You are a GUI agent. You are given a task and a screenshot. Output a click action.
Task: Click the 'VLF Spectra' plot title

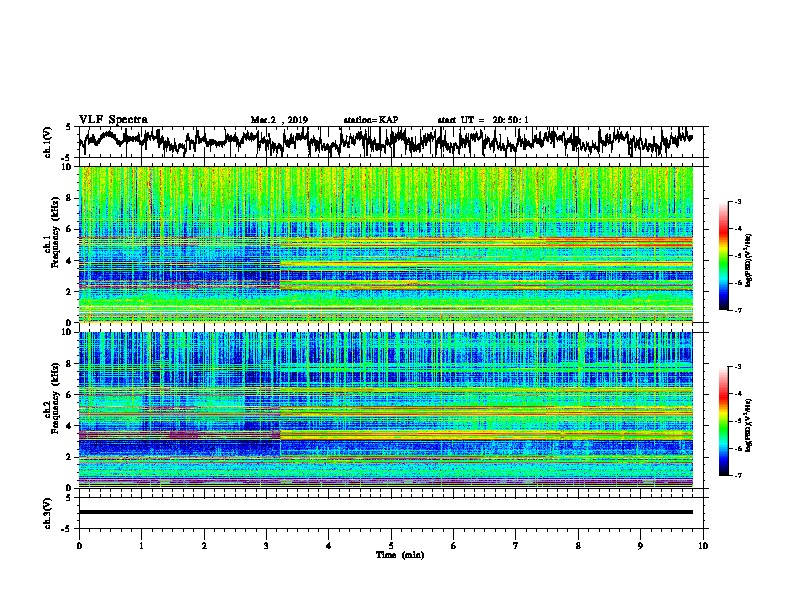113,120
